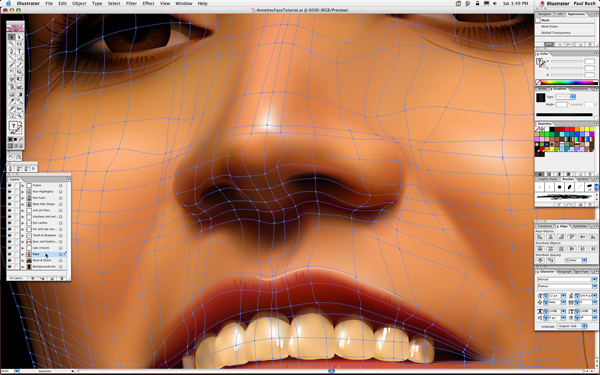The image size is (600, 375).
Task: Hide the Eye Lashes layer
Action: [x=10, y=223]
